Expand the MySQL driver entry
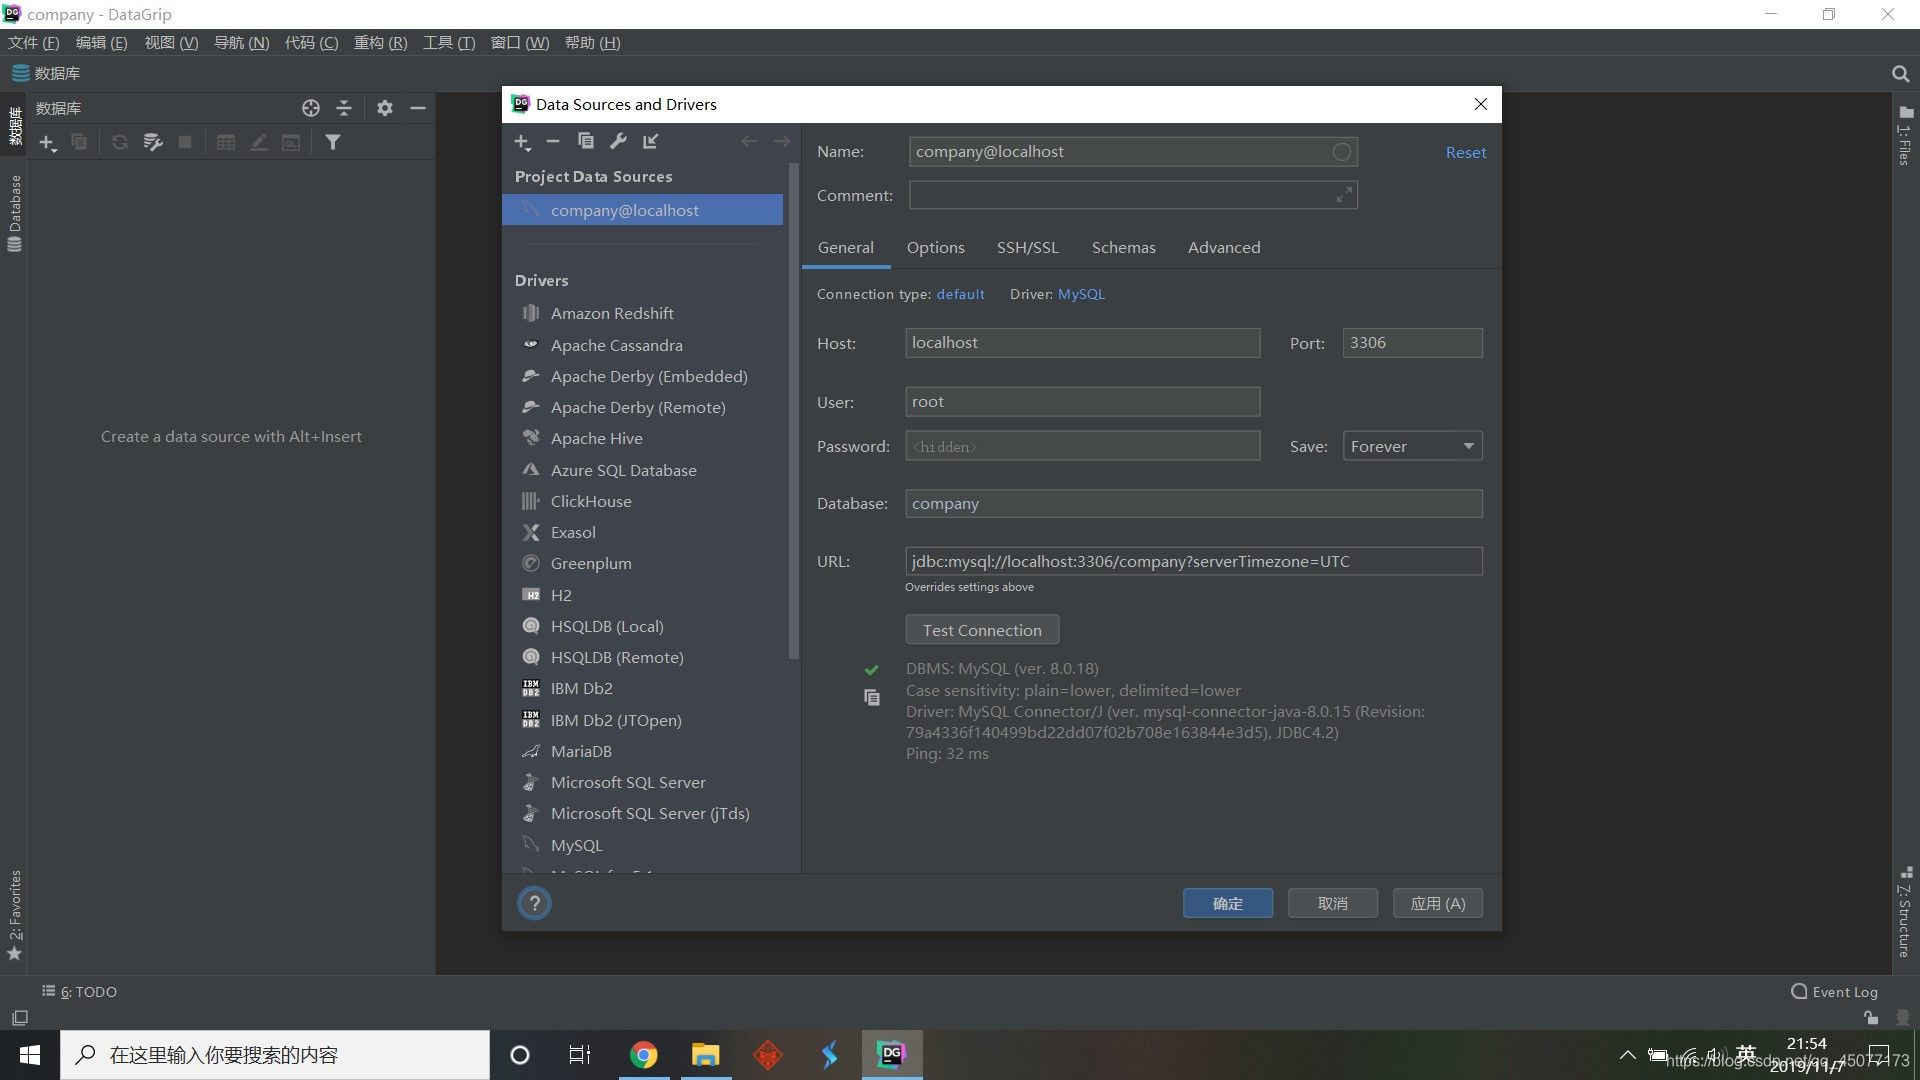Viewport: 1920px width, 1080px height. tap(575, 843)
